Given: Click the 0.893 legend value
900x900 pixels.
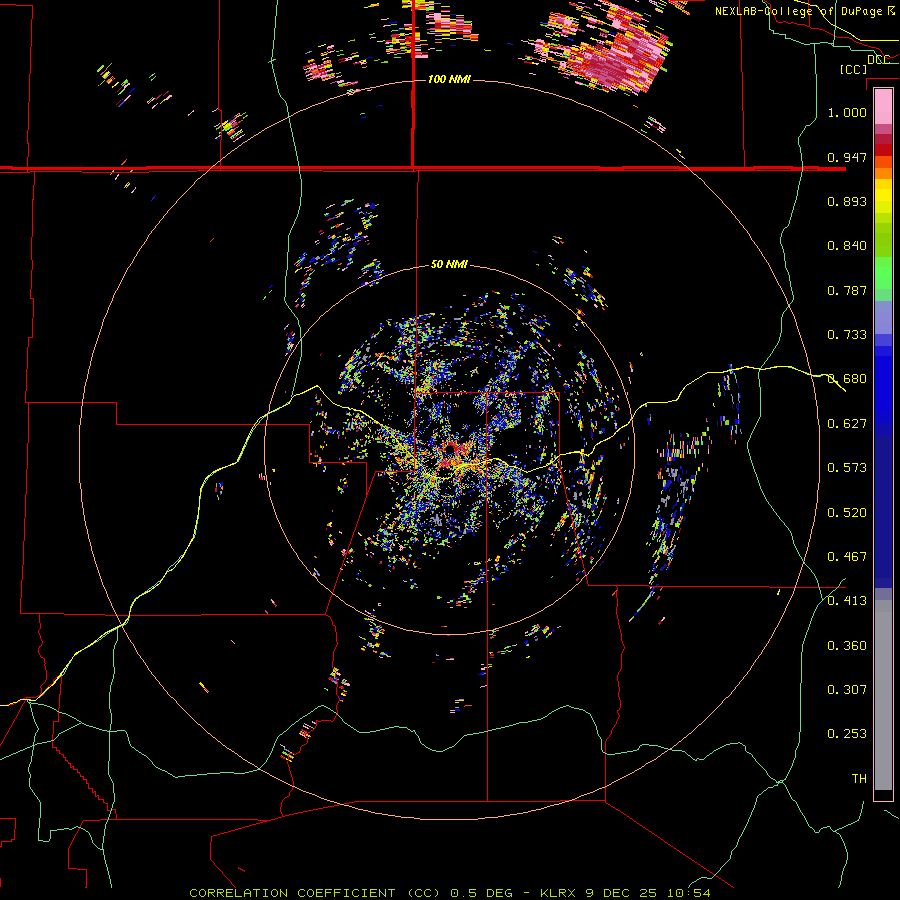Looking at the screenshot, I should coord(847,201).
